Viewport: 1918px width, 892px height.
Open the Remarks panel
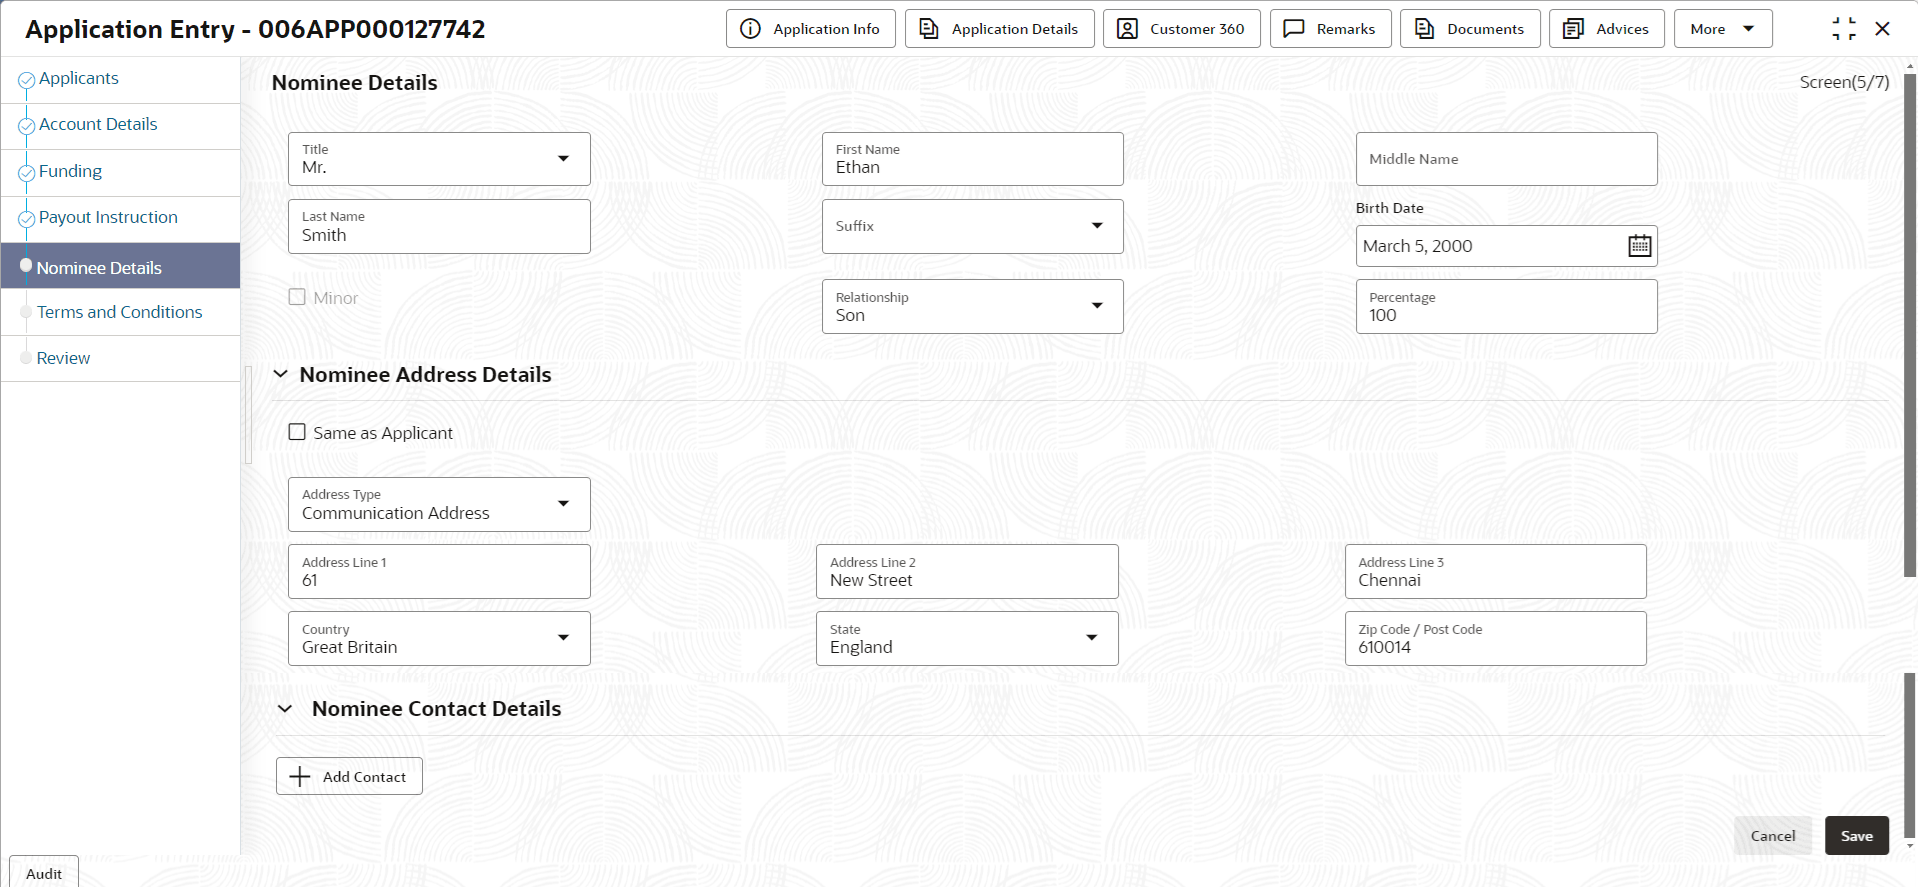pos(1330,29)
